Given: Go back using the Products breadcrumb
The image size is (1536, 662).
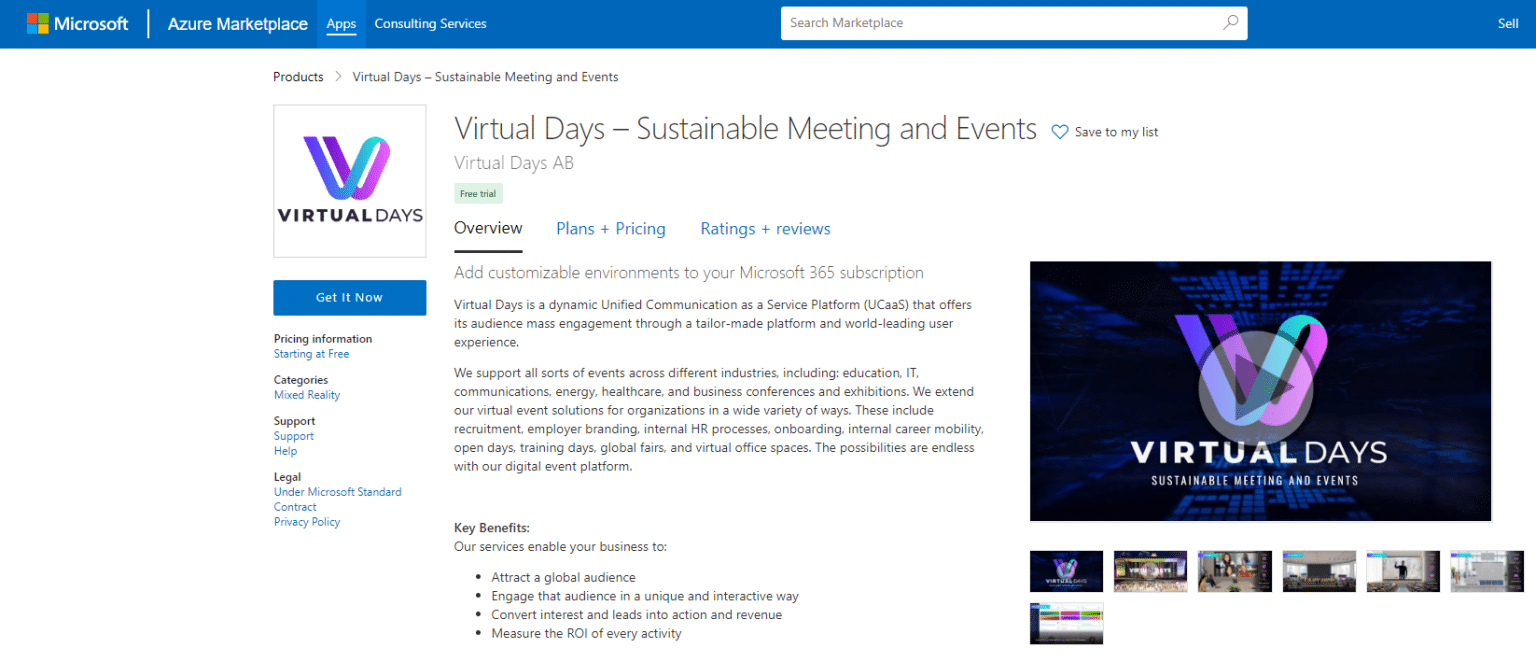Looking at the screenshot, I should tap(298, 76).
